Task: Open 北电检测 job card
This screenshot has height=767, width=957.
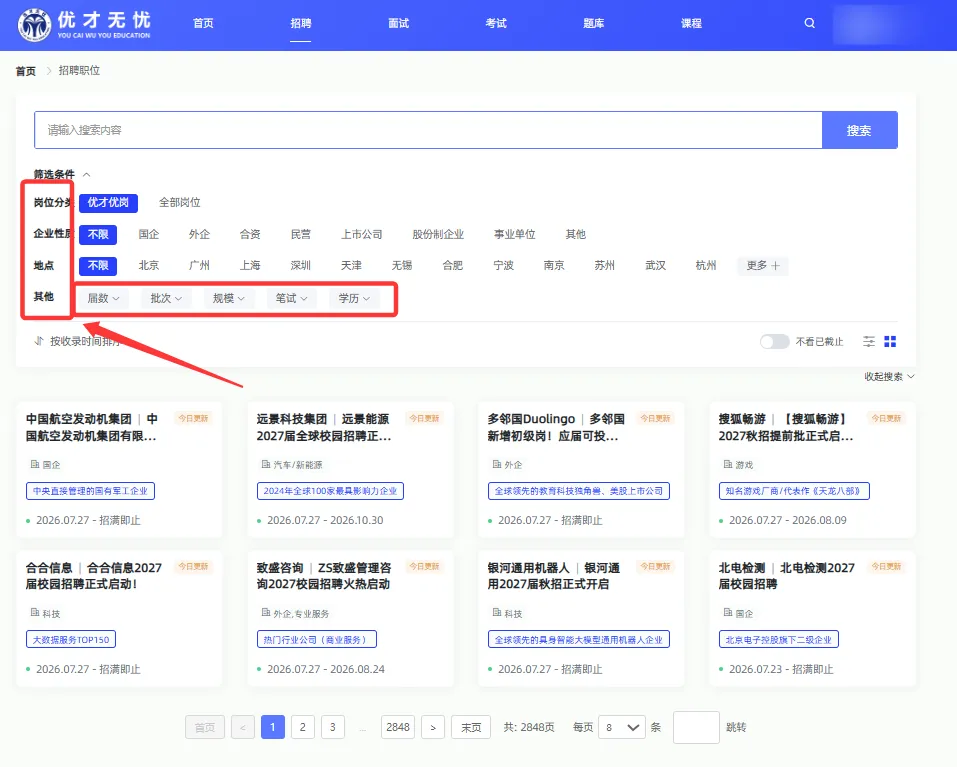Action: point(812,618)
